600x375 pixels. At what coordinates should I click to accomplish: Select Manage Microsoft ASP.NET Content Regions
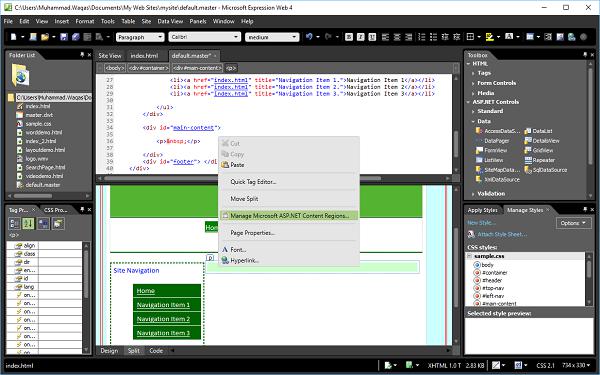click(x=289, y=216)
